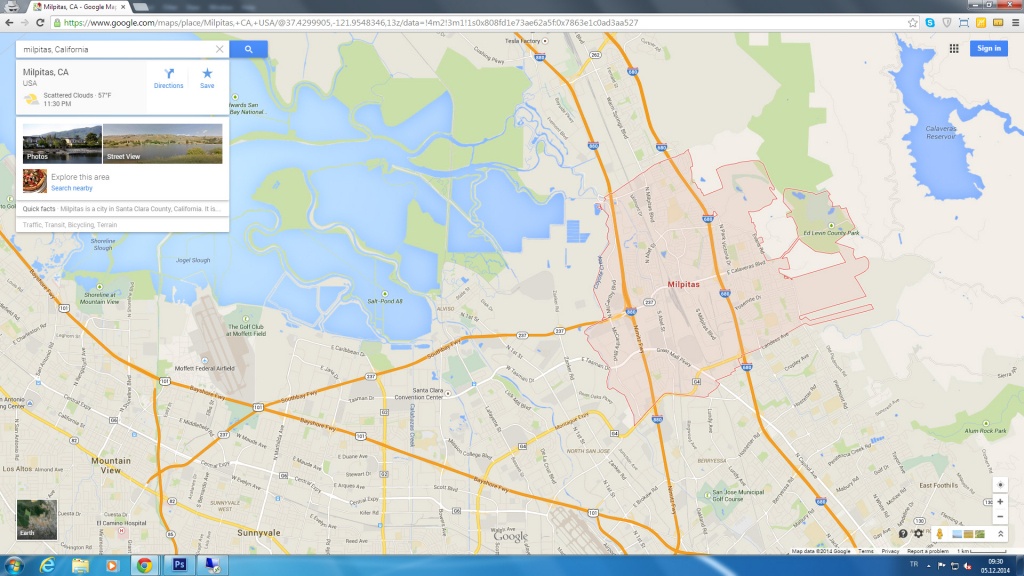
Task: Open the Help question mark icon
Action: point(903,534)
